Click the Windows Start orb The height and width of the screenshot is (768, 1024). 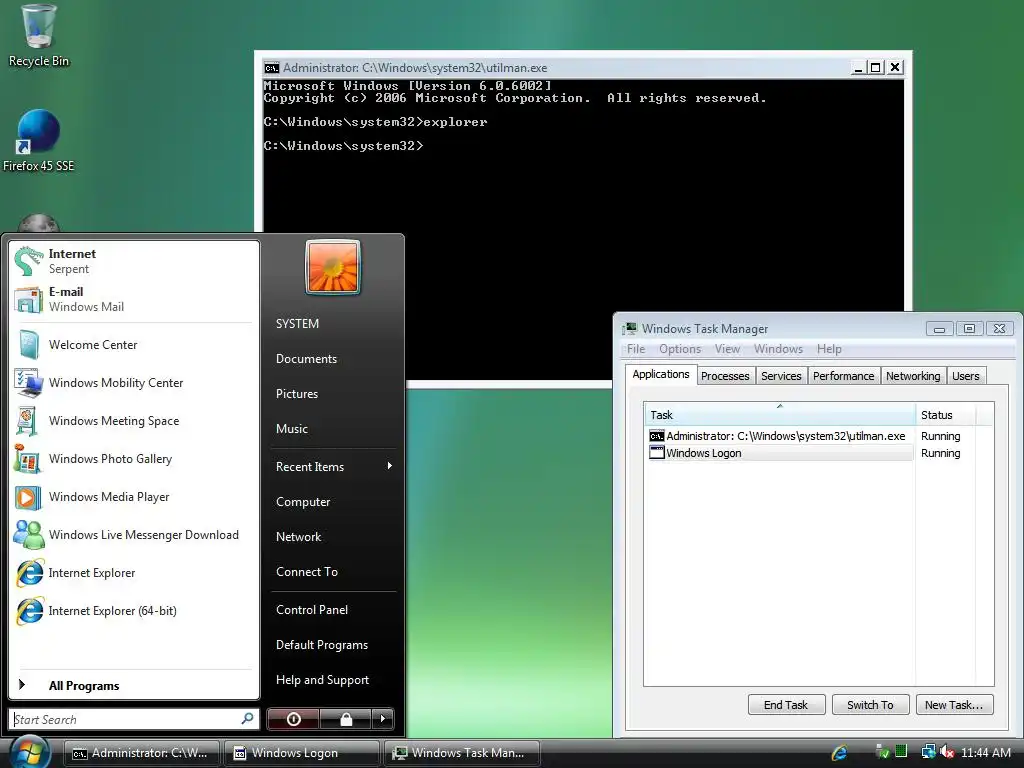(x=29, y=751)
